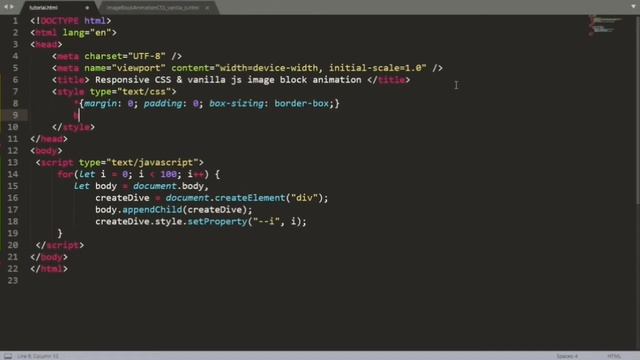
Task: Click opening body tag on line 12
Action: [x=46, y=151]
